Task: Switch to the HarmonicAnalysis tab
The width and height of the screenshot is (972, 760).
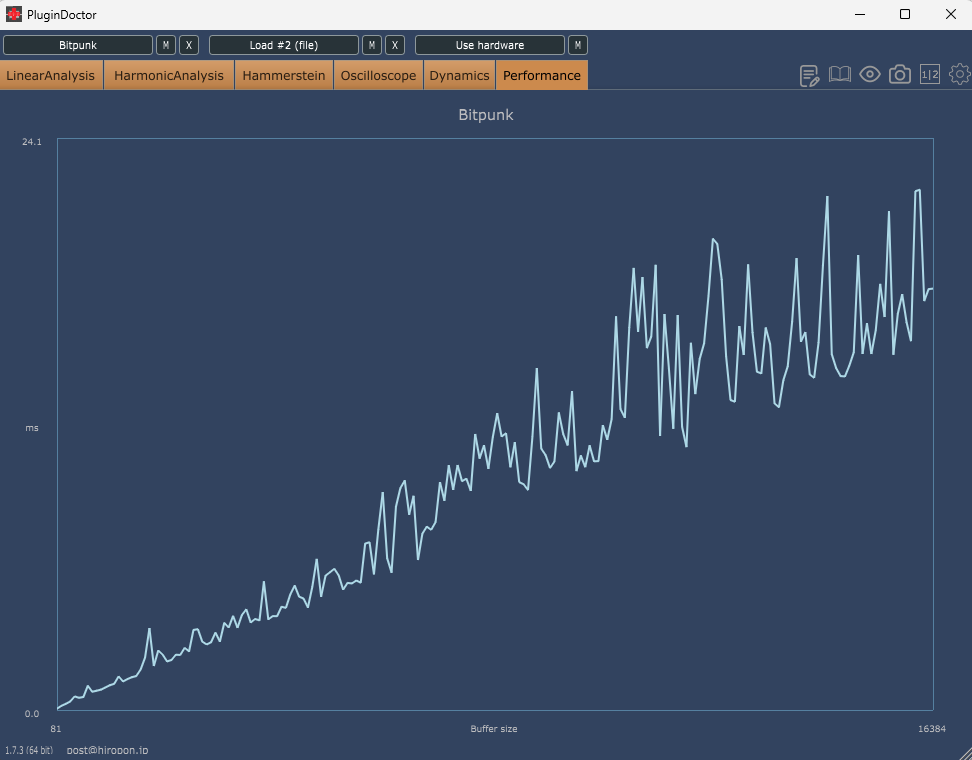Action: click(x=169, y=75)
